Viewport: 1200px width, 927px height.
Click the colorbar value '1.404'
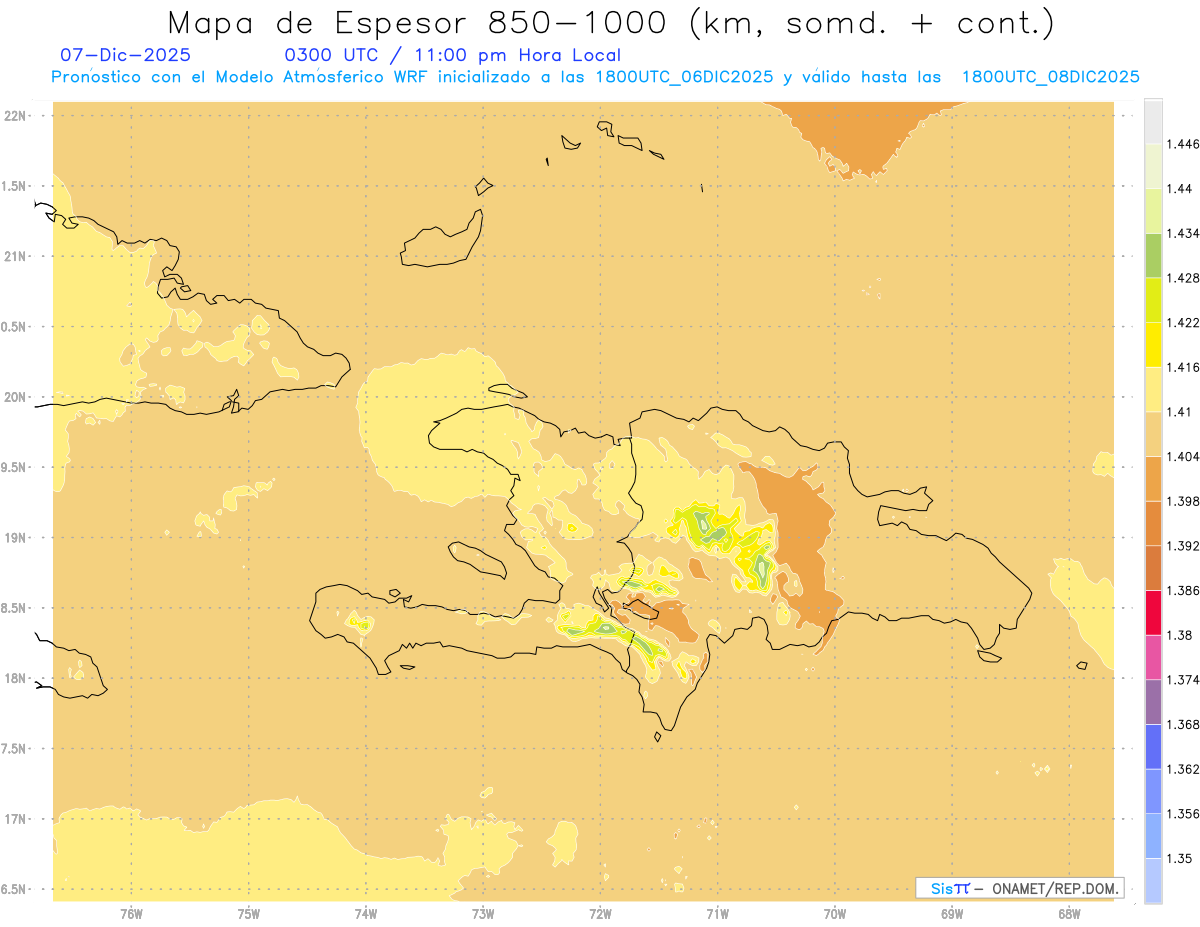pos(1182,456)
